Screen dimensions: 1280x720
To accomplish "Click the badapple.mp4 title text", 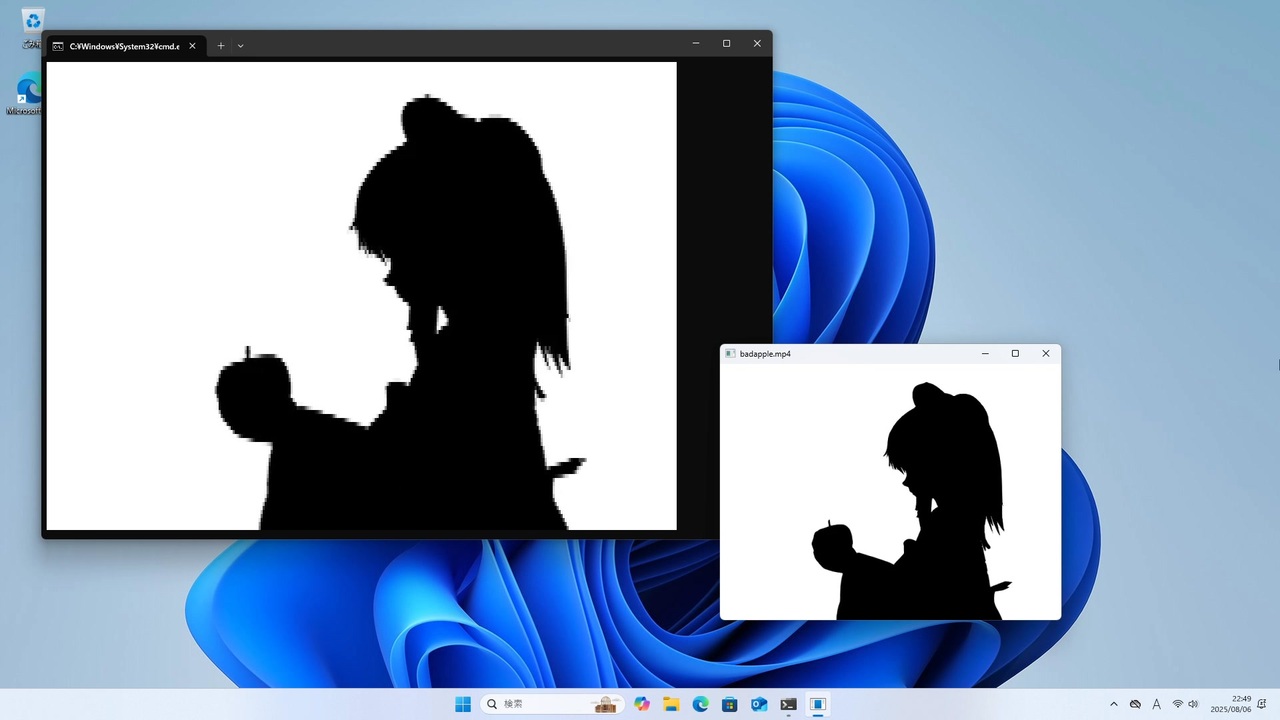I will [765, 354].
